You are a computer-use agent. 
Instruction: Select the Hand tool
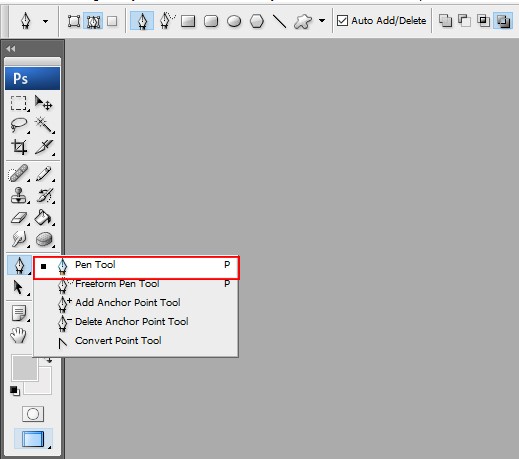(19, 335)
